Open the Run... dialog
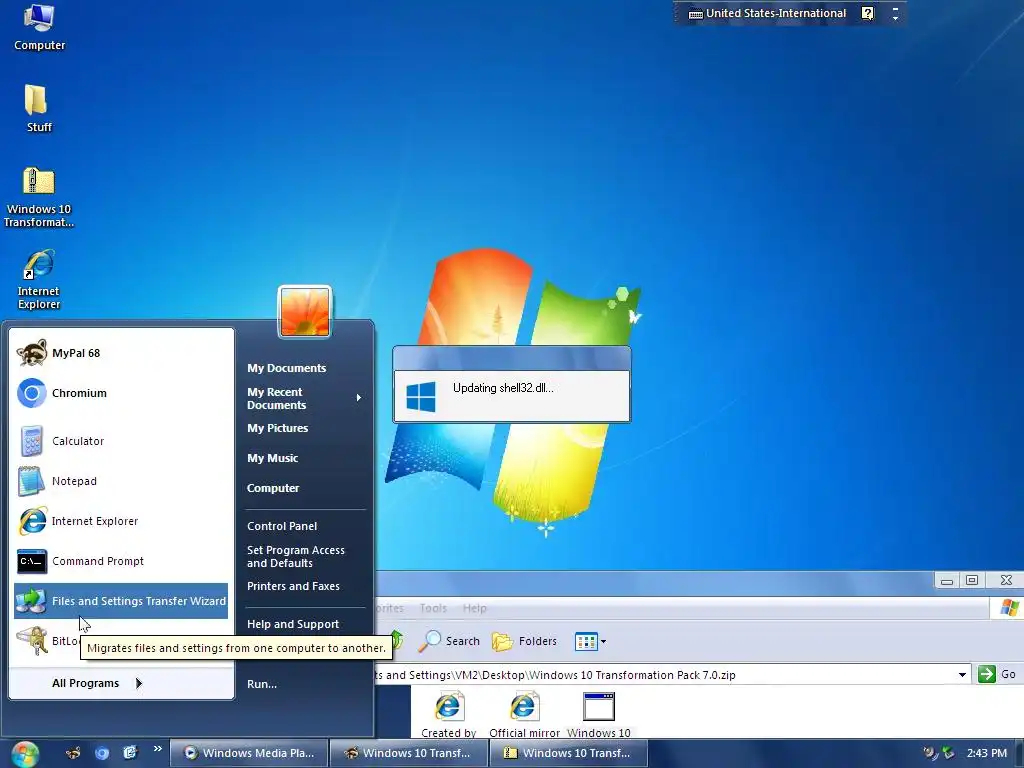Image resolution: width=1024 pixels, height=768 pixels. coord(262,684)
